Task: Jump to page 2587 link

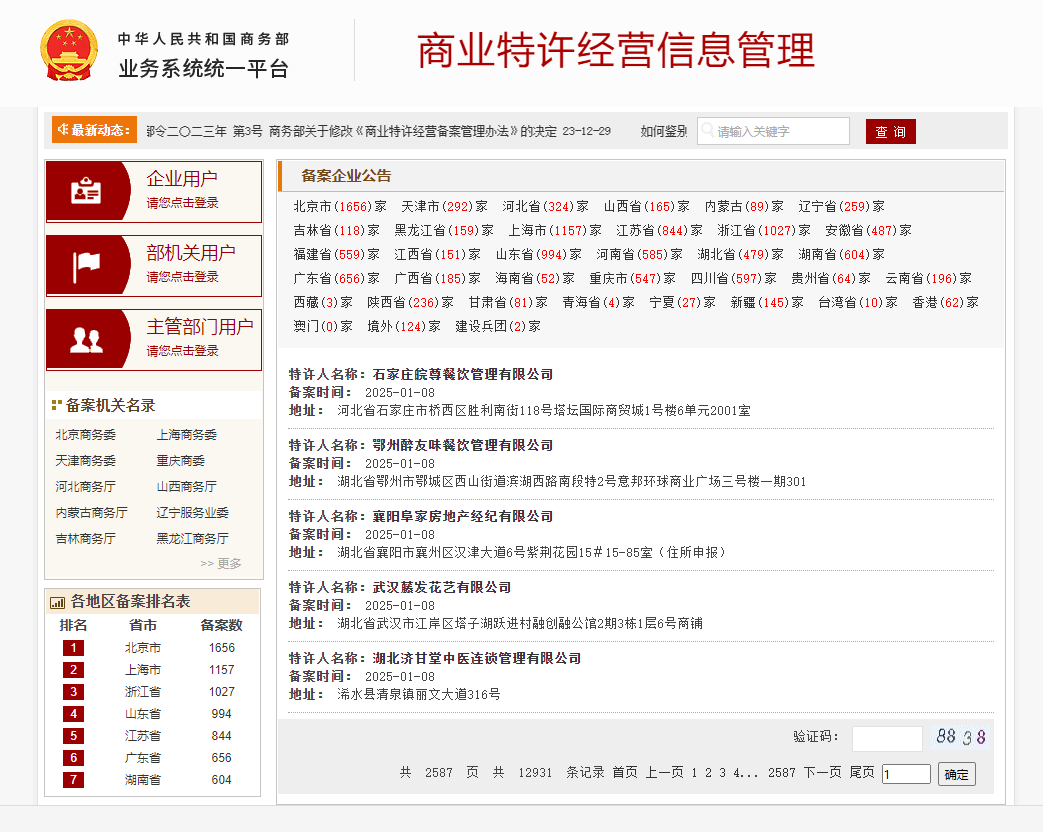Action: [x=782, y=773]
